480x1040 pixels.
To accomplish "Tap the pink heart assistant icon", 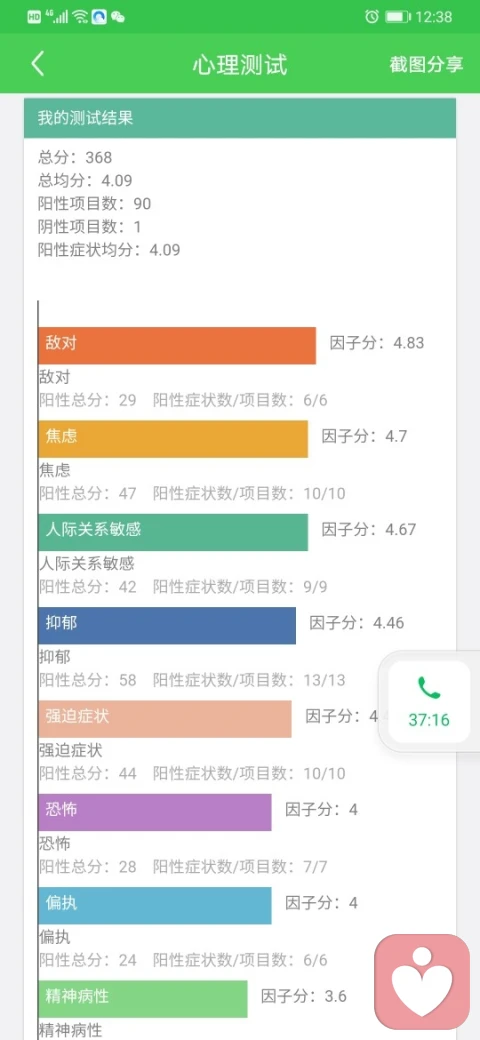I will pyautogui.click(x=422, y=981).
